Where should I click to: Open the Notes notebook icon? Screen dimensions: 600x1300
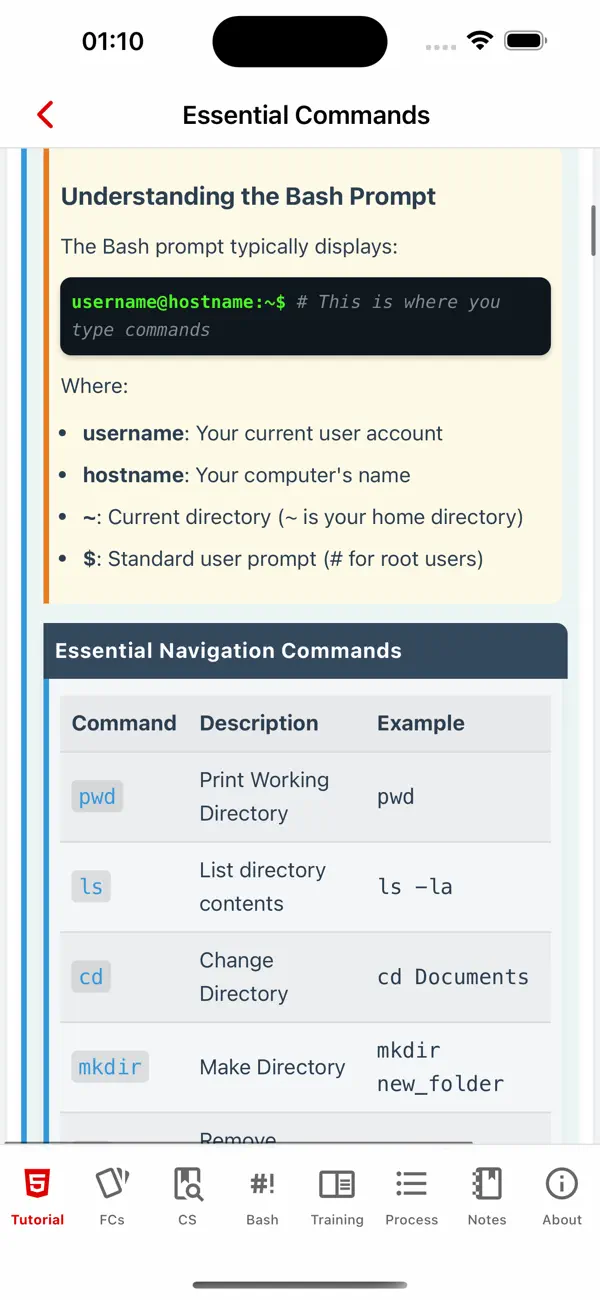[487, 1185]
